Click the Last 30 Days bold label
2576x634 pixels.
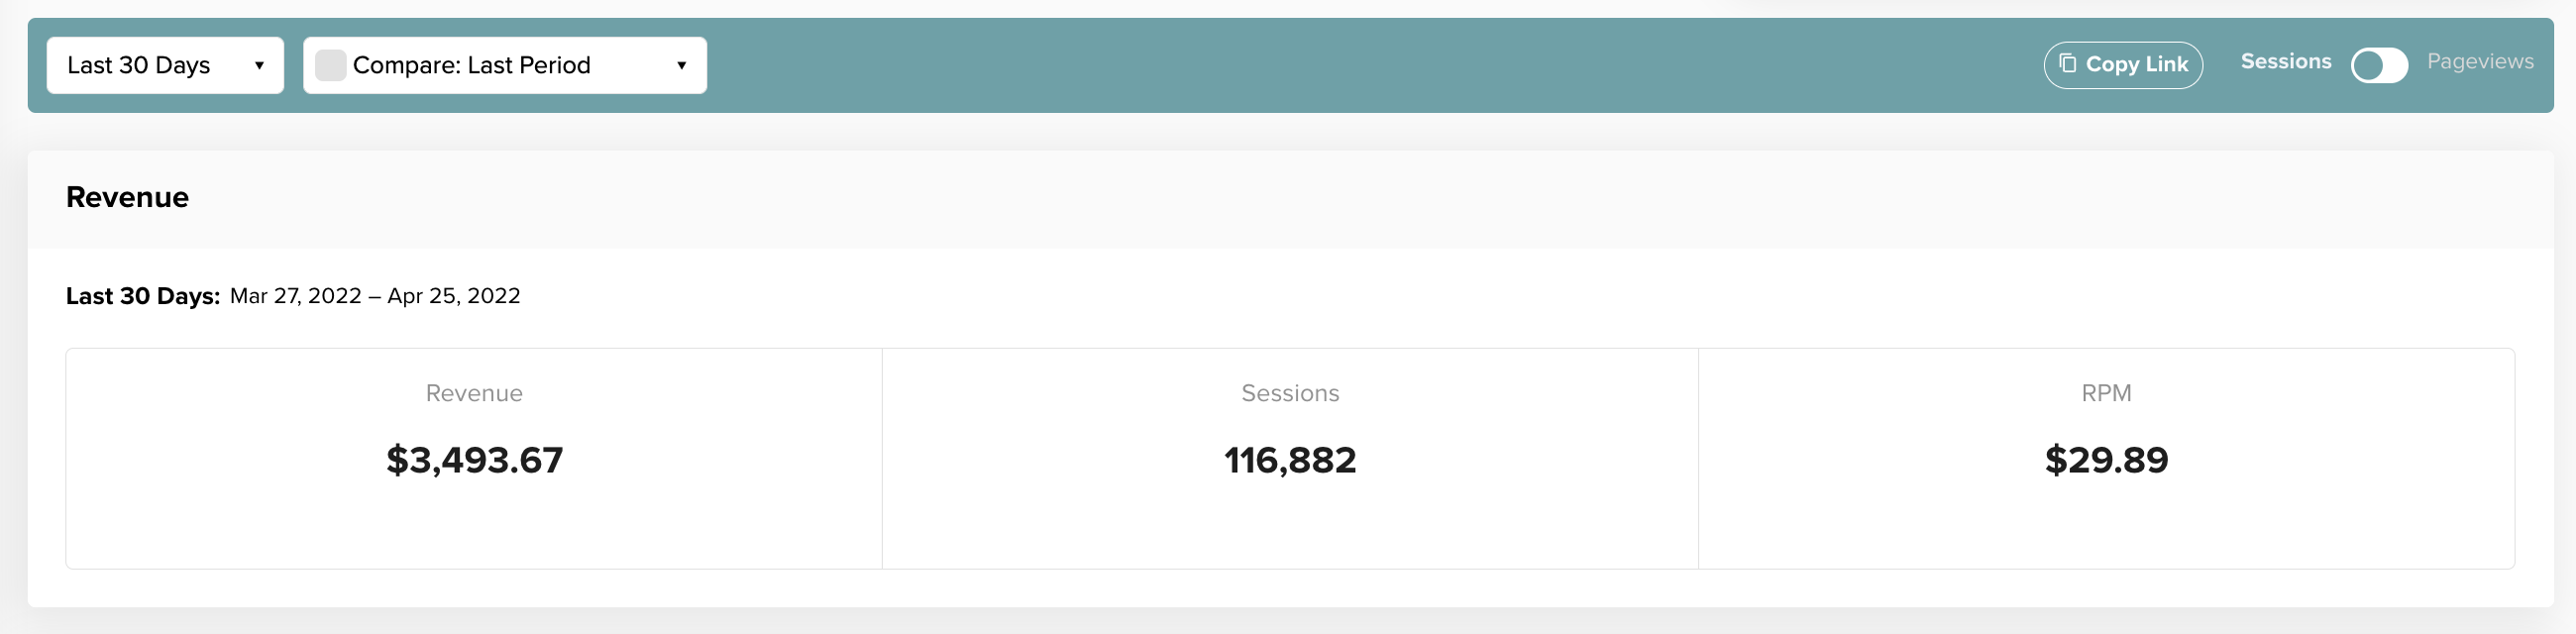click(143, 296)
